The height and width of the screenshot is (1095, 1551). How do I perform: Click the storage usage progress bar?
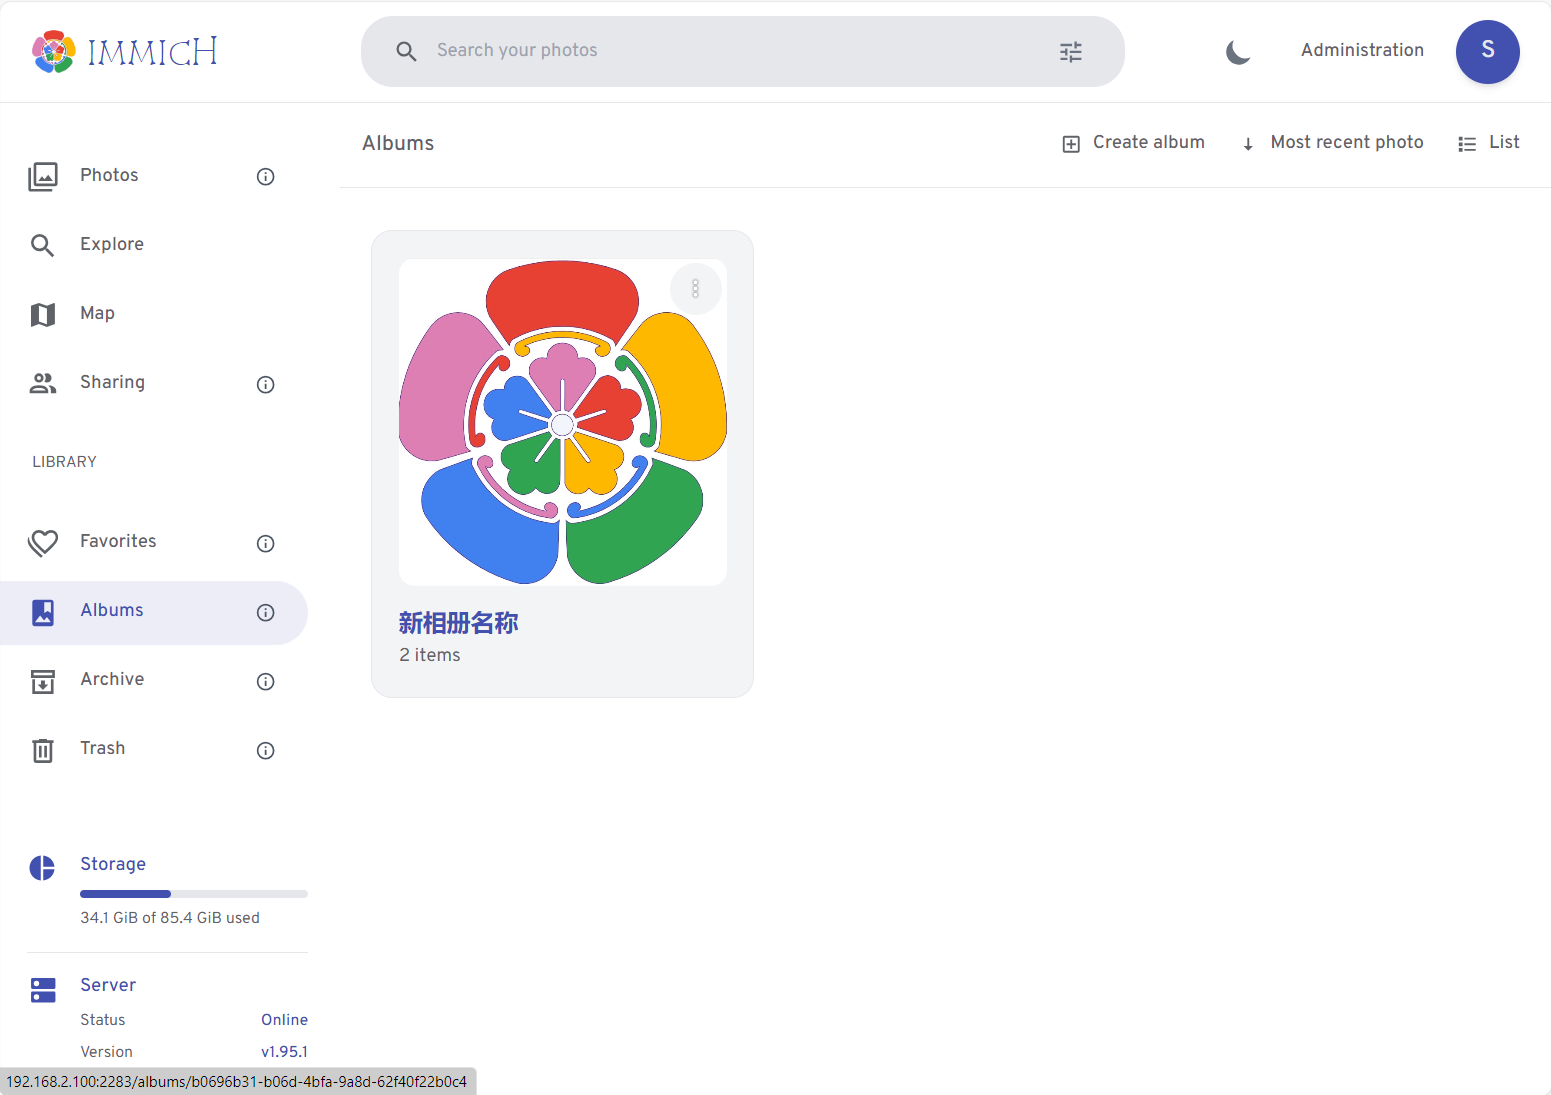(193, 893)
